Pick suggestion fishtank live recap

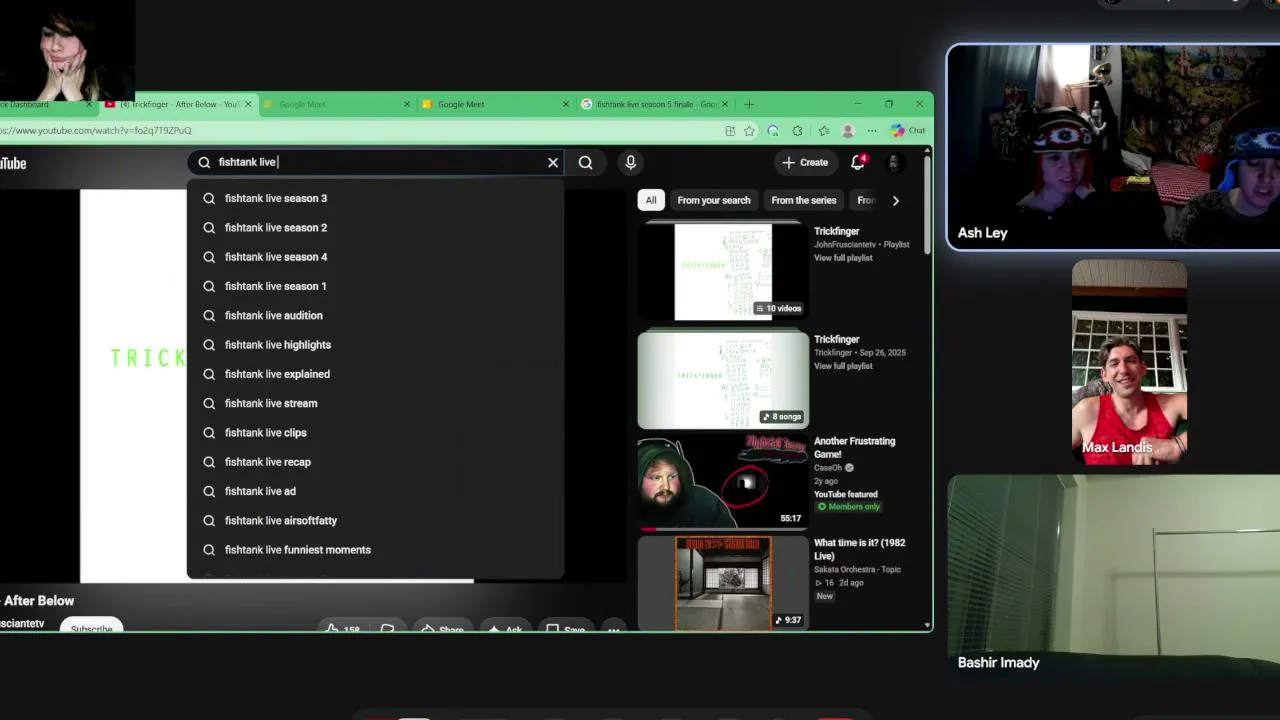click(x=375, y=462)
